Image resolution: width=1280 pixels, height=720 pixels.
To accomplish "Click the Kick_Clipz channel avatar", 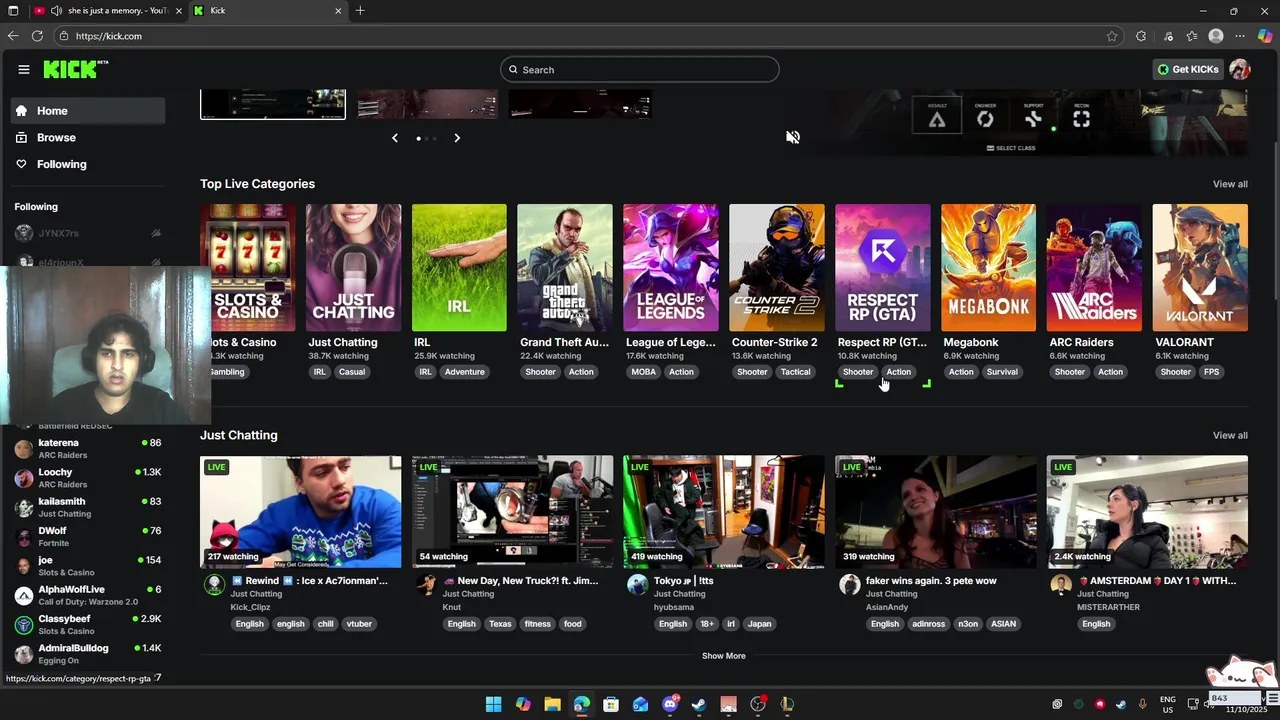I will pyautogui.click(x=214, y=585).
